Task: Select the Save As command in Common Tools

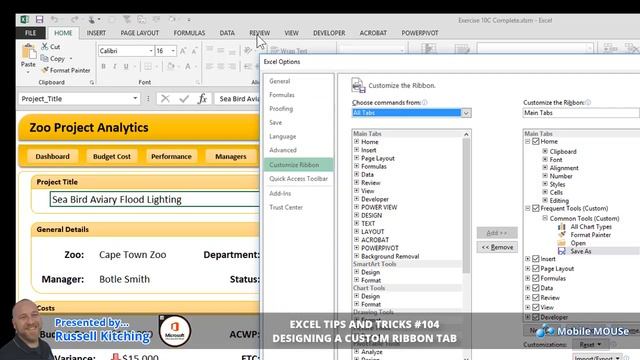Action: click(x=581, y=251)
